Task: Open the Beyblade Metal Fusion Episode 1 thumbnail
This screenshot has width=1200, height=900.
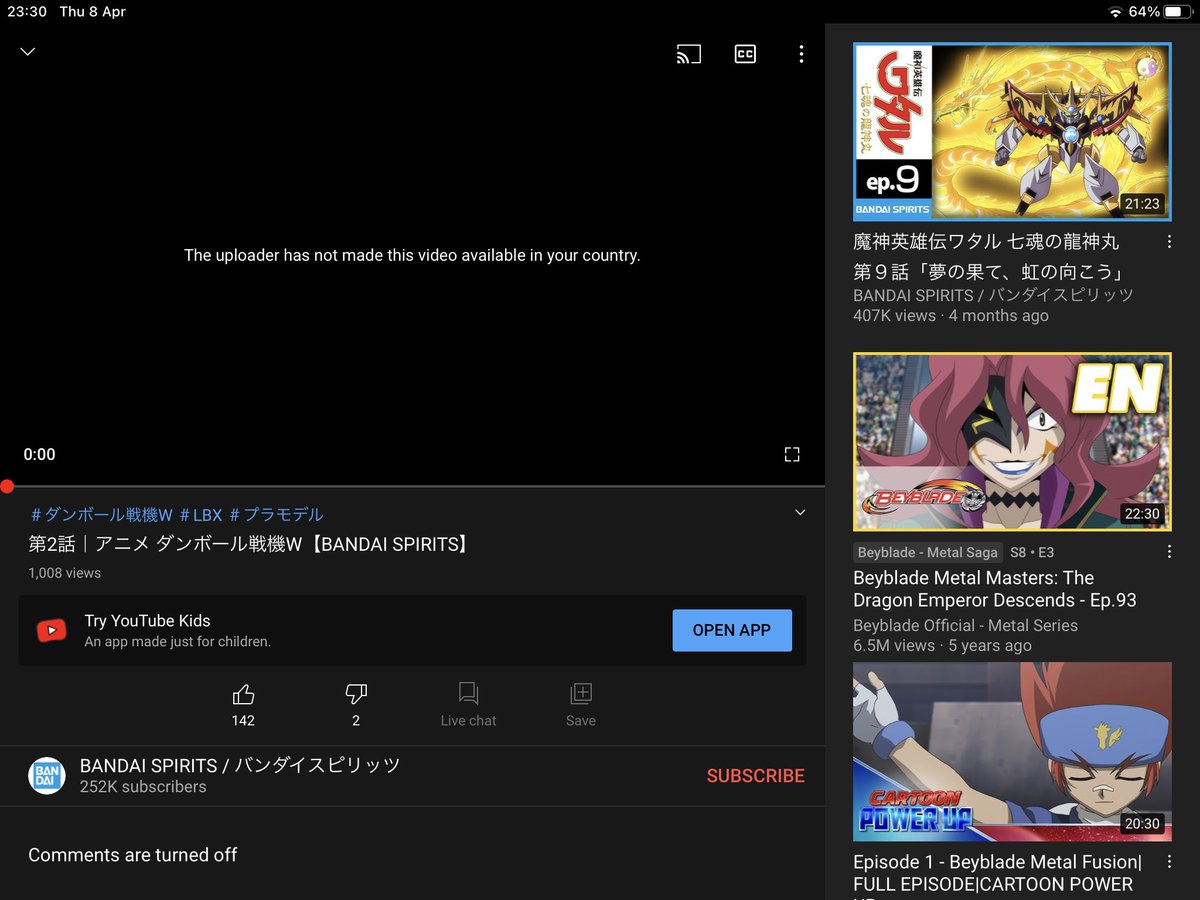Action: click(x=1012, y=751)
